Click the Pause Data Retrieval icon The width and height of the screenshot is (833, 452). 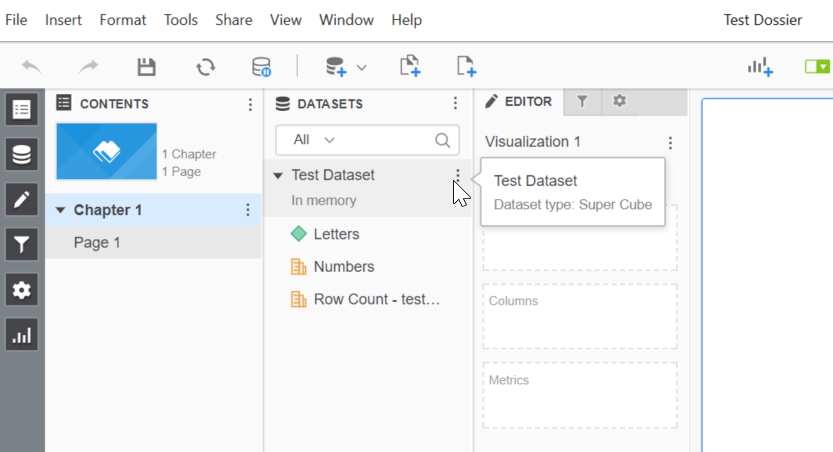click(x=261, y=67)
